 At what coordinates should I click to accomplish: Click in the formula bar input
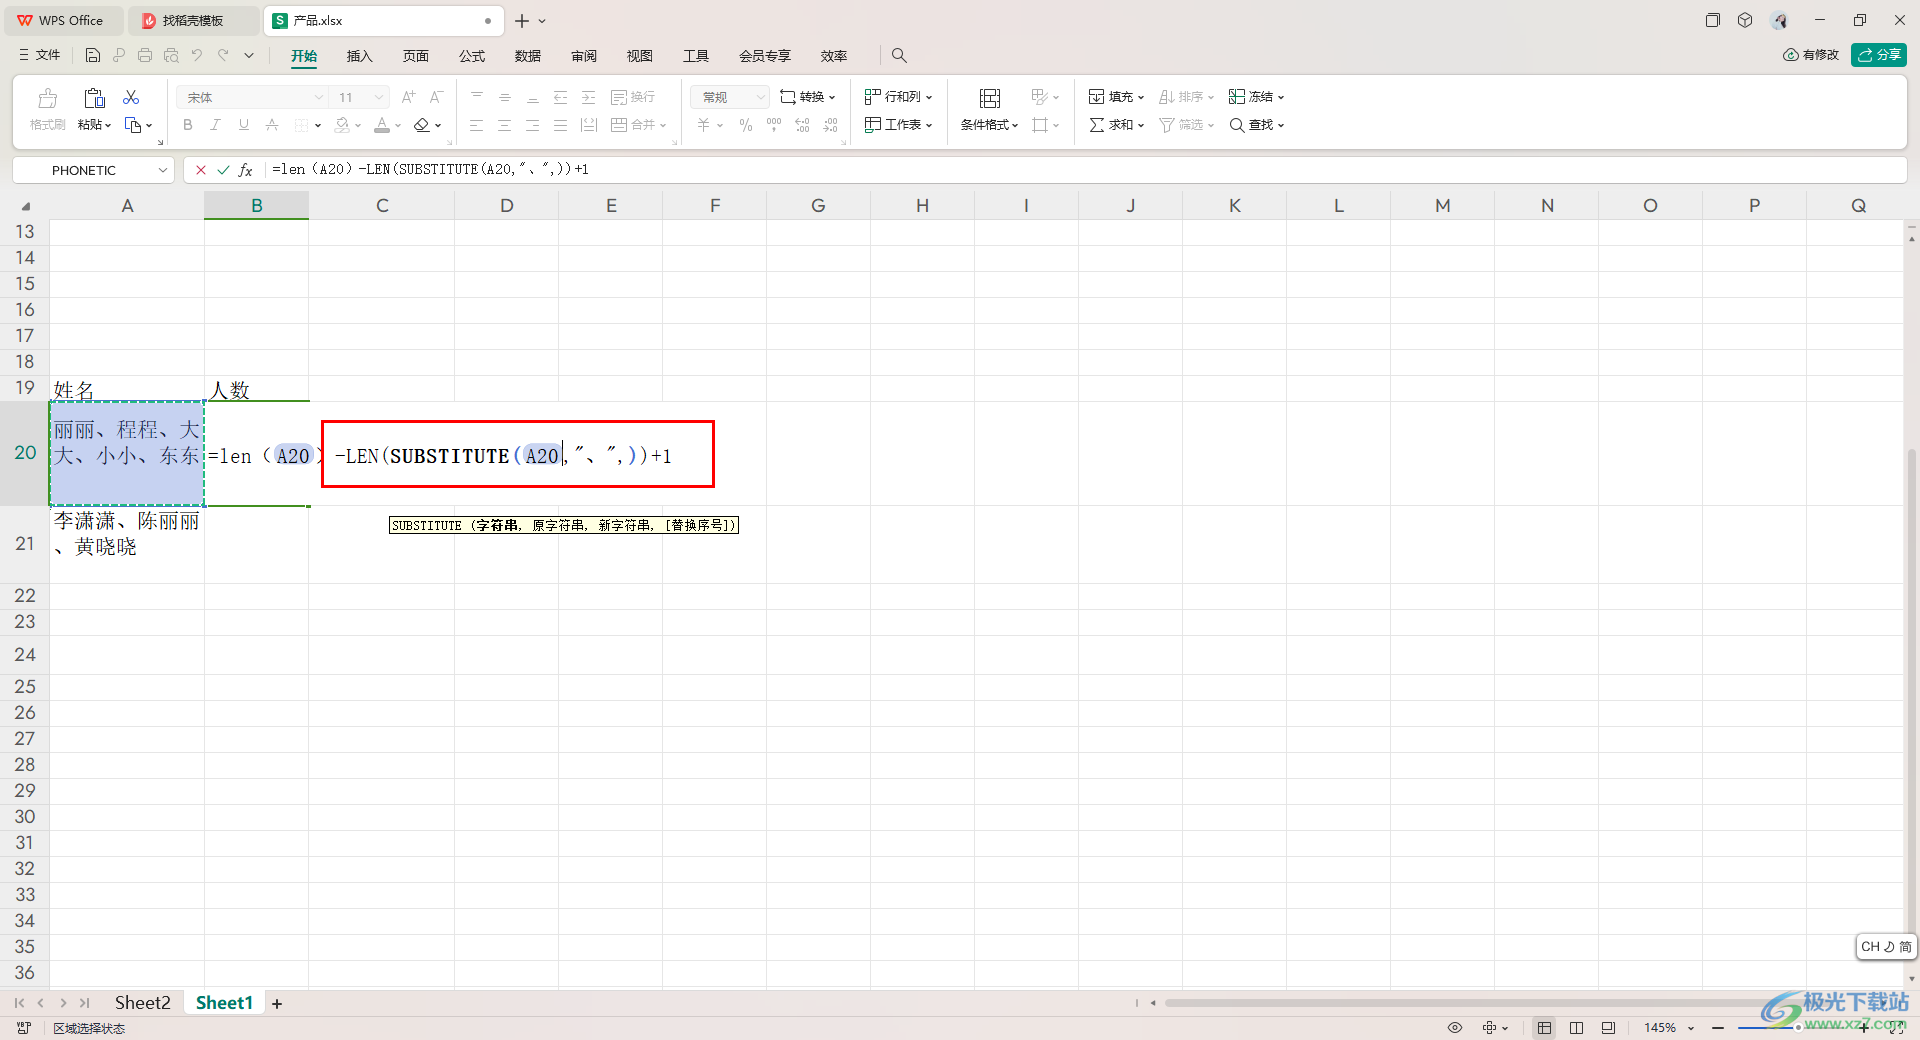[1085, 170]
